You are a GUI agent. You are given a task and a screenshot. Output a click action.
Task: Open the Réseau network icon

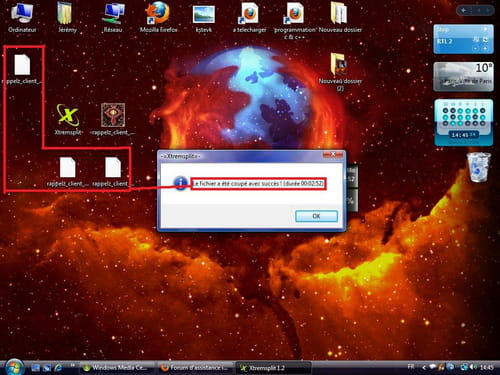pyautogui.click(x=113, y=17)
